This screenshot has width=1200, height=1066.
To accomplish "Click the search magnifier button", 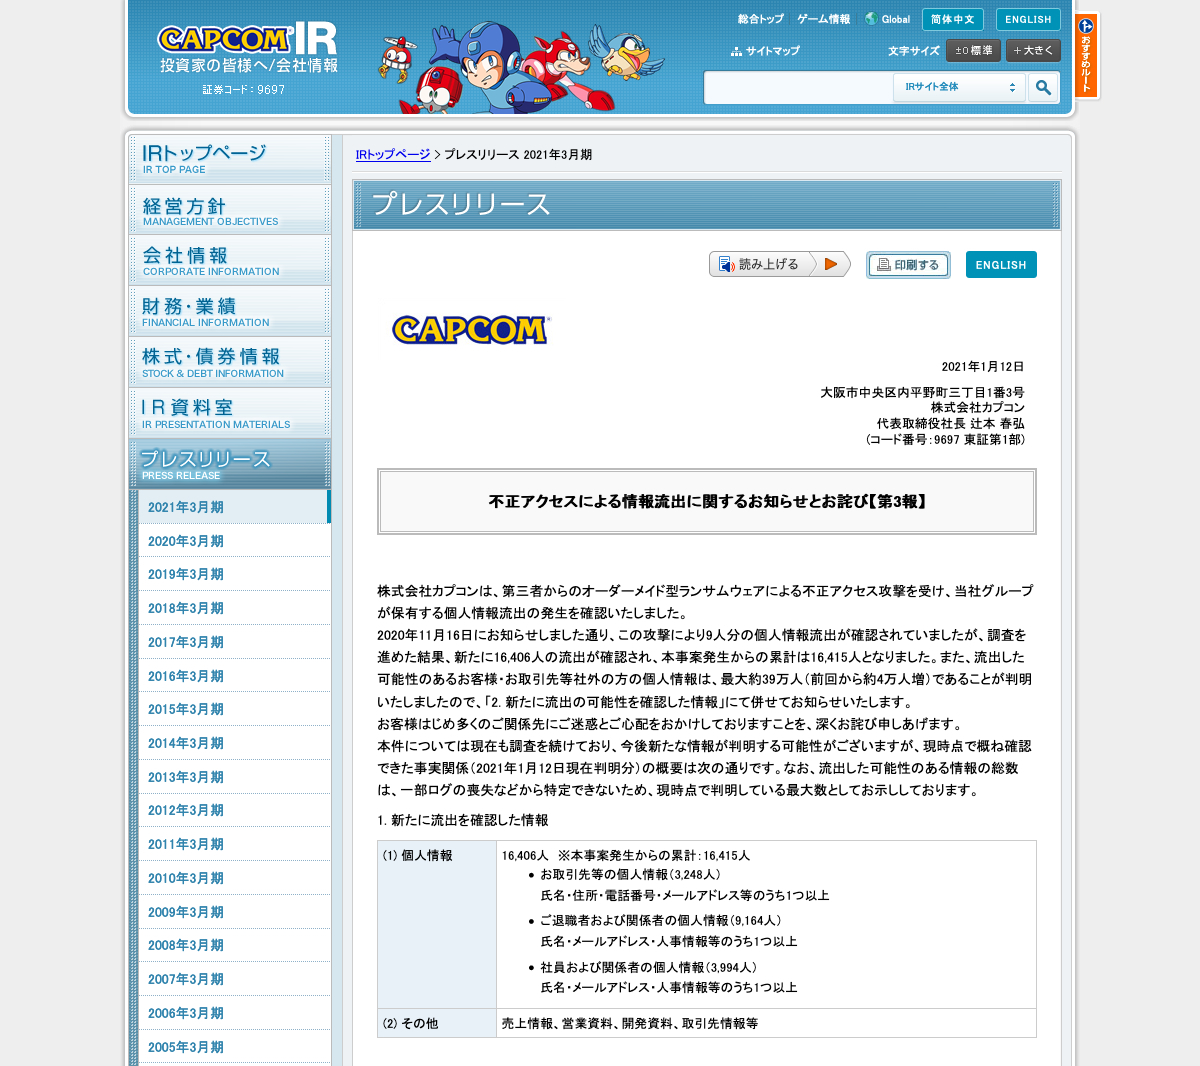I will [1043, 88].
